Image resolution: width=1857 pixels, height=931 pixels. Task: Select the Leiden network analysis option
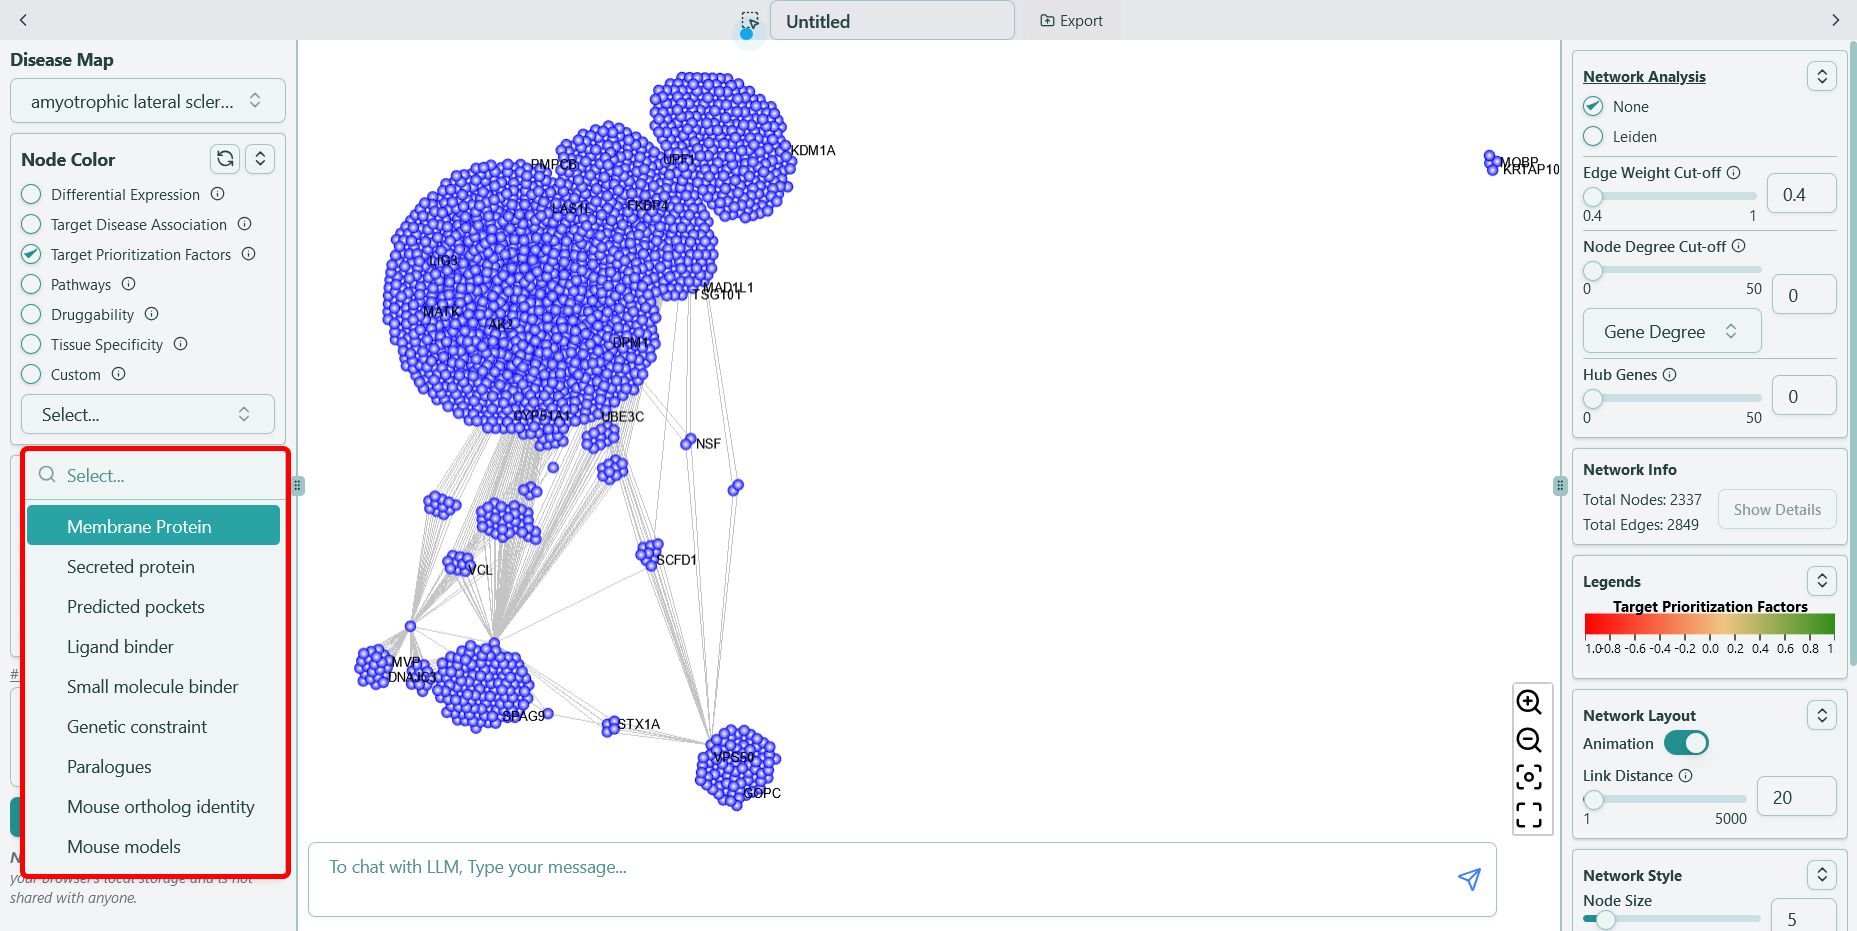click(1593, 137)
